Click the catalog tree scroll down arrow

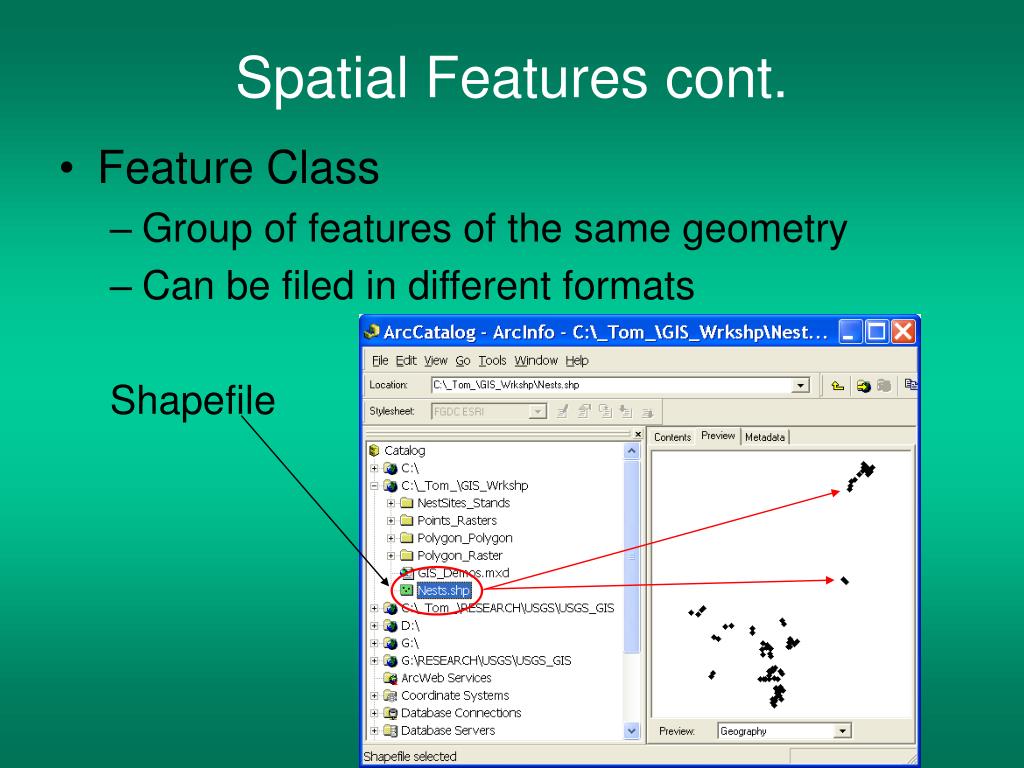tap(632, 731)
